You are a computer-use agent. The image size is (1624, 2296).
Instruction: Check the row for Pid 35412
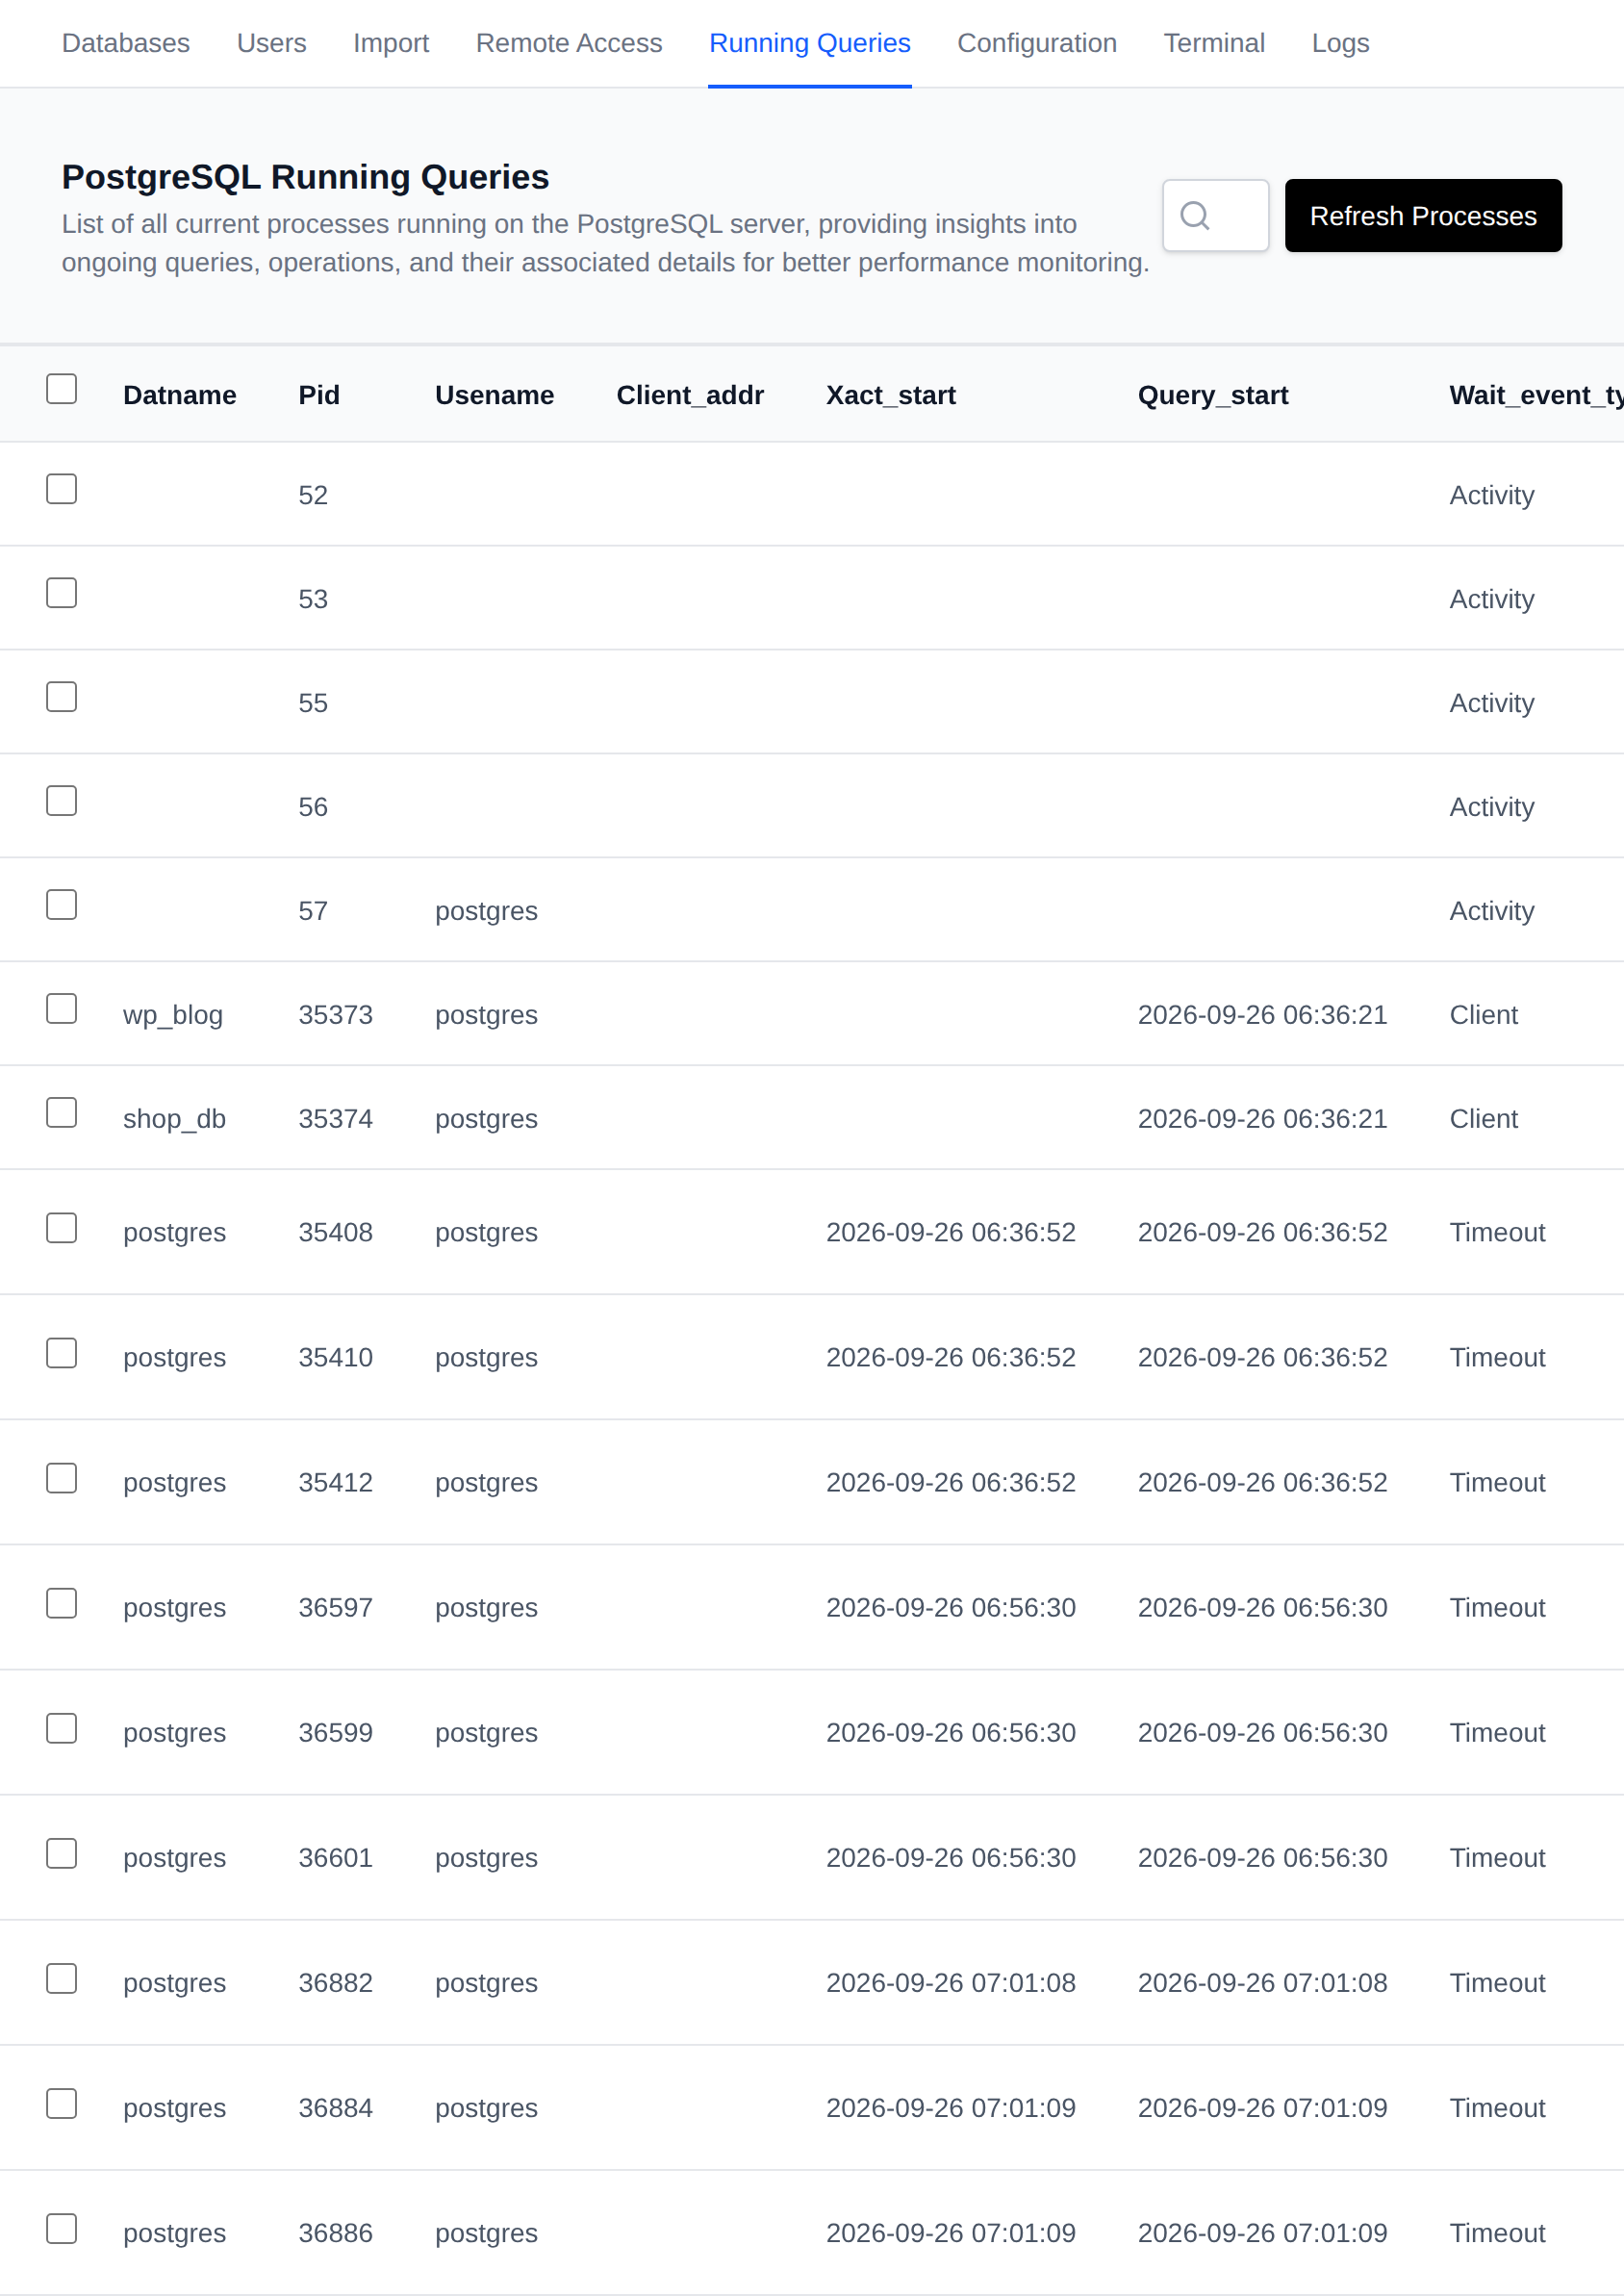tap(62, 1478)
